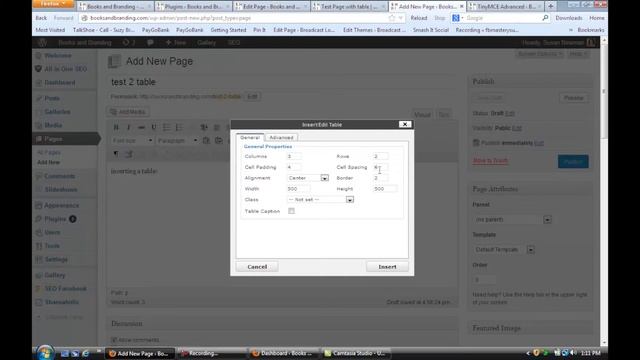Click the Preview button in Publish box
The image size is (640, 360).
573,98
